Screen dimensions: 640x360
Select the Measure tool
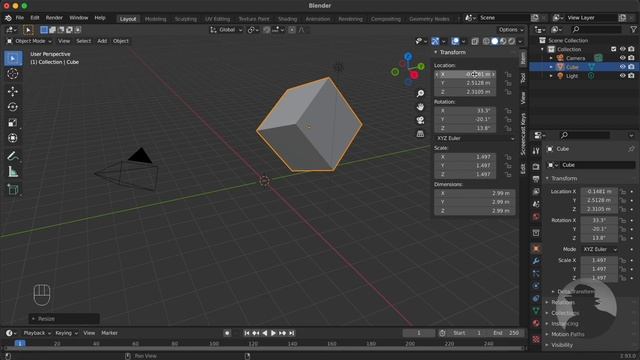pyautogui.click(x=13, y=172)
